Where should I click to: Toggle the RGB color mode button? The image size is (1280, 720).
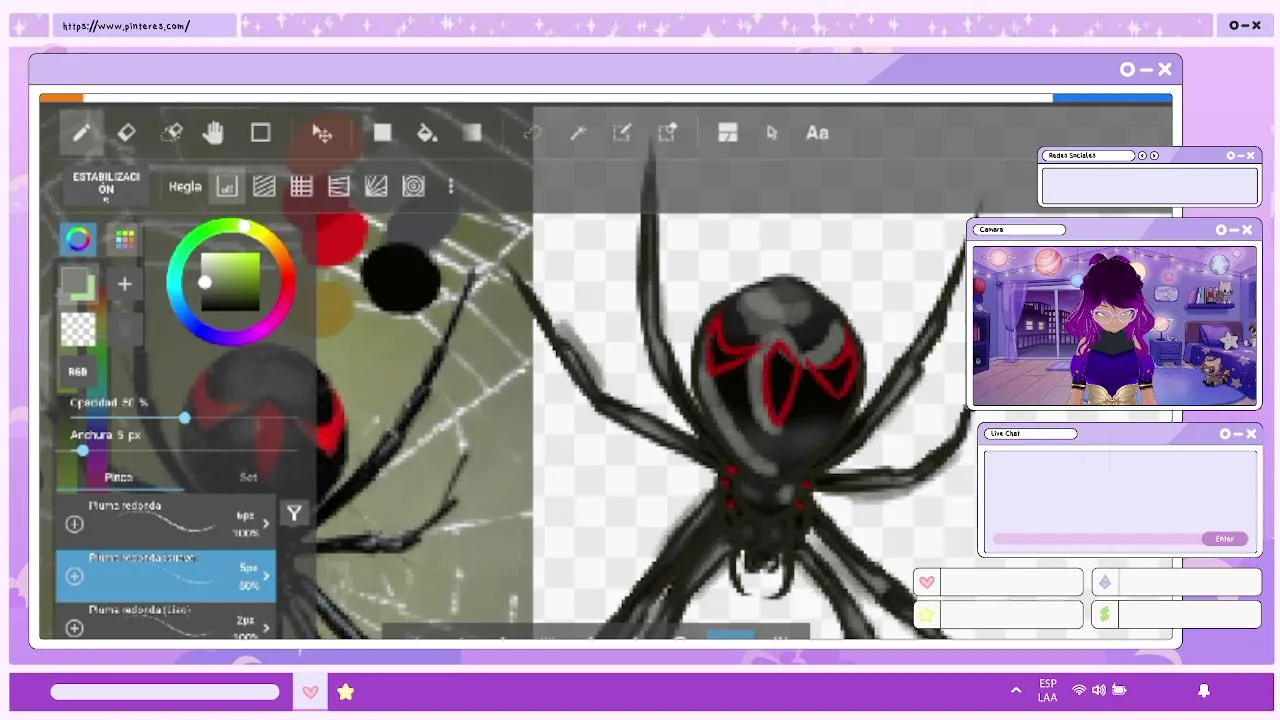tap(78, 372)
